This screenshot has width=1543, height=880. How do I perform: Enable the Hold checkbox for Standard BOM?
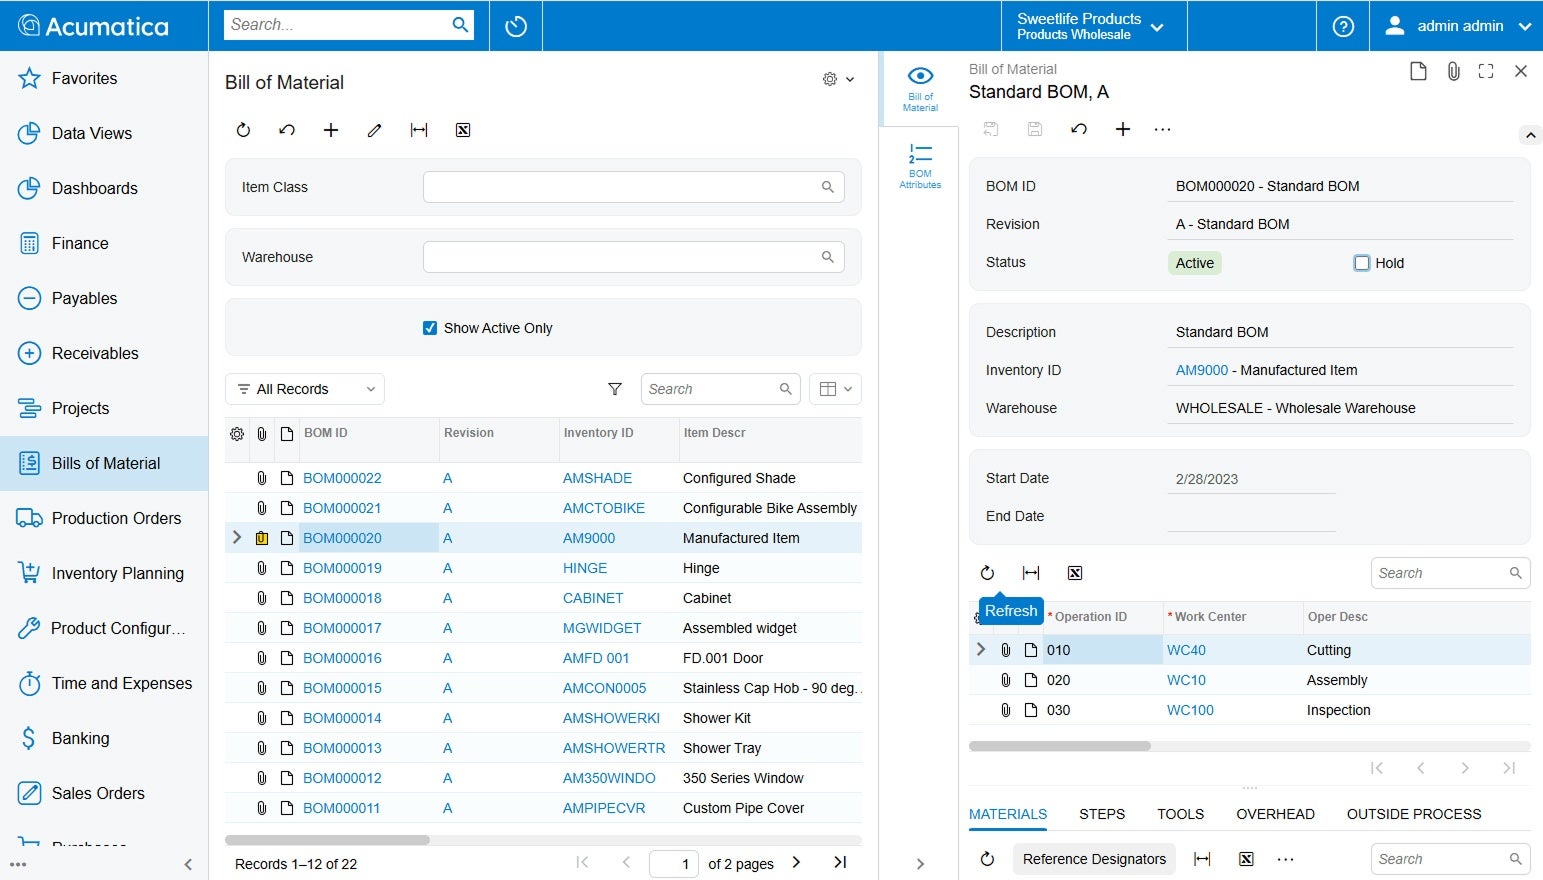click(x=1362, y=262)
